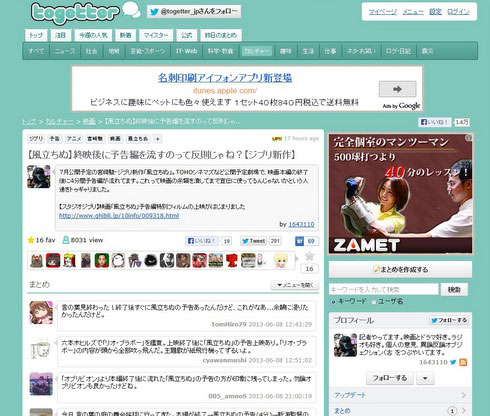
Task: Open the ghibli.jp info link
Action: (119, 216)
